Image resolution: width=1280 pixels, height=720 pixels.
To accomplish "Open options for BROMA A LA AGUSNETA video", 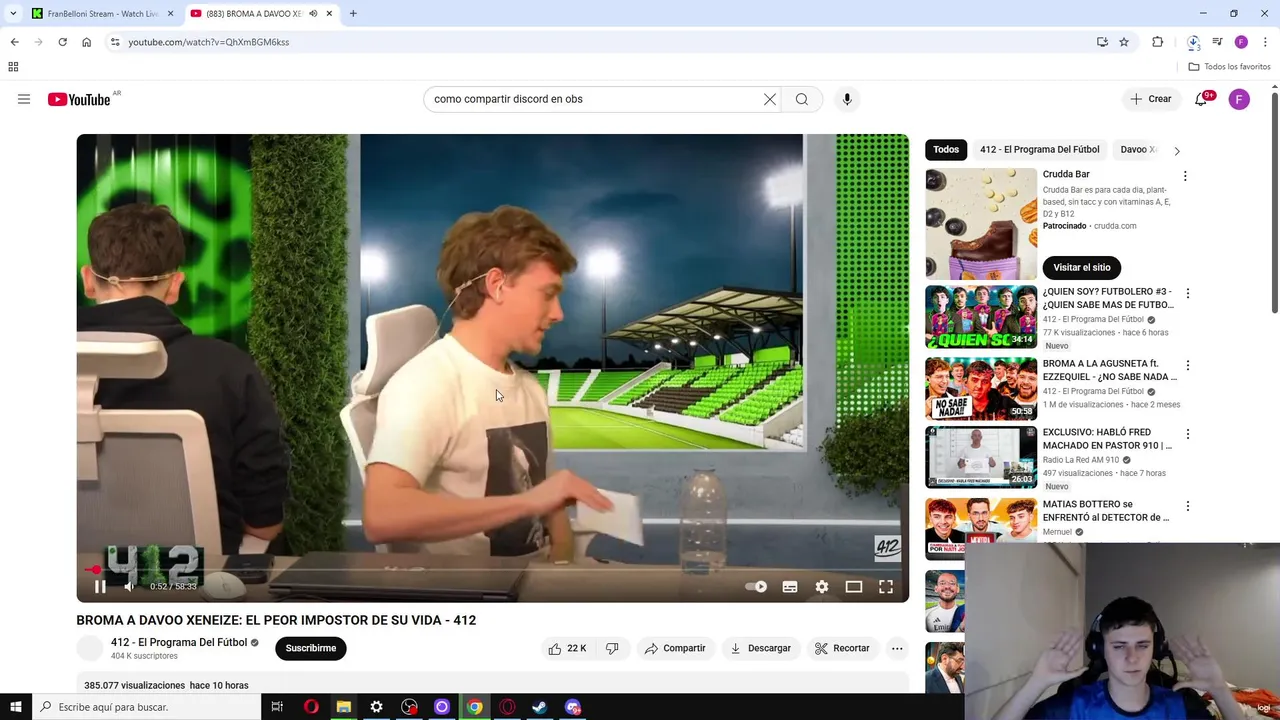I will 1187,366.
